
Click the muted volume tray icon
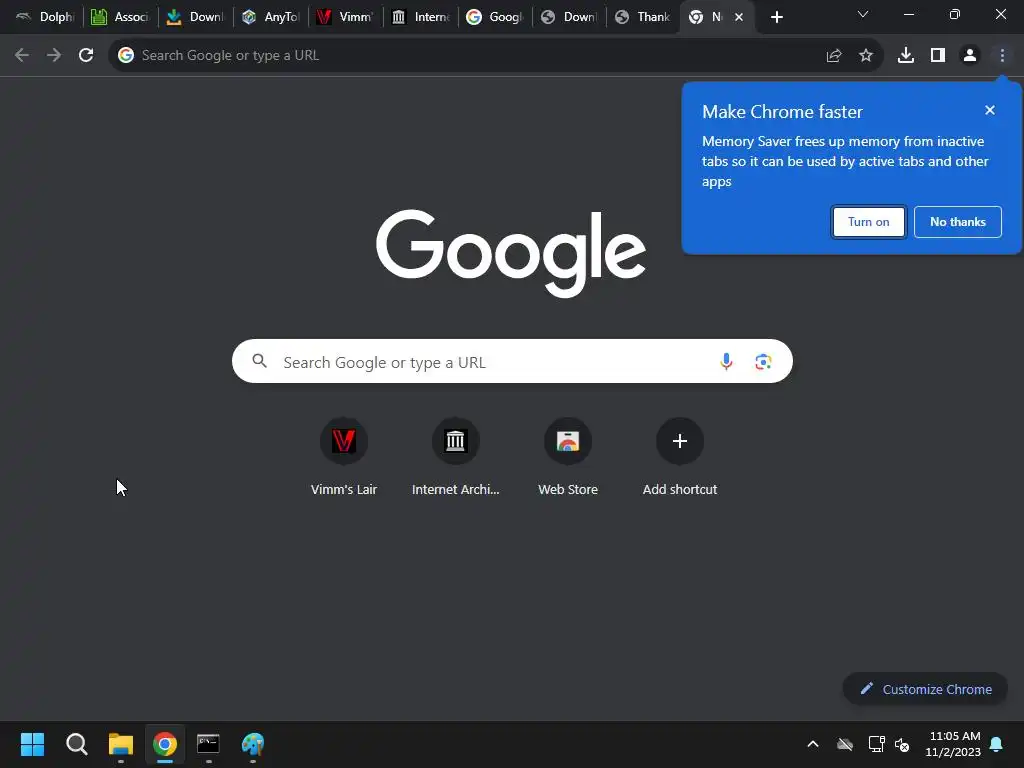(902, 744)
